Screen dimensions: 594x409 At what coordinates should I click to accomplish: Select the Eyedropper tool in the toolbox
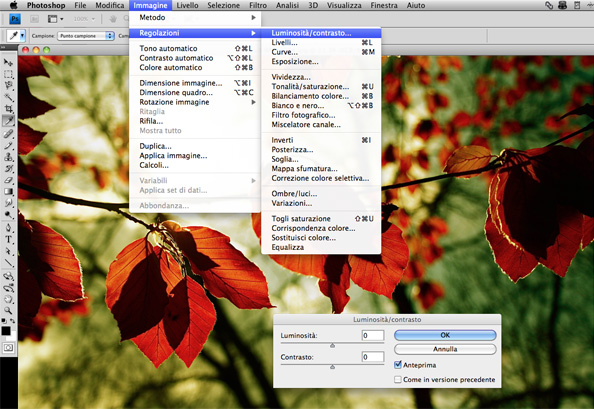pos(8,121)
